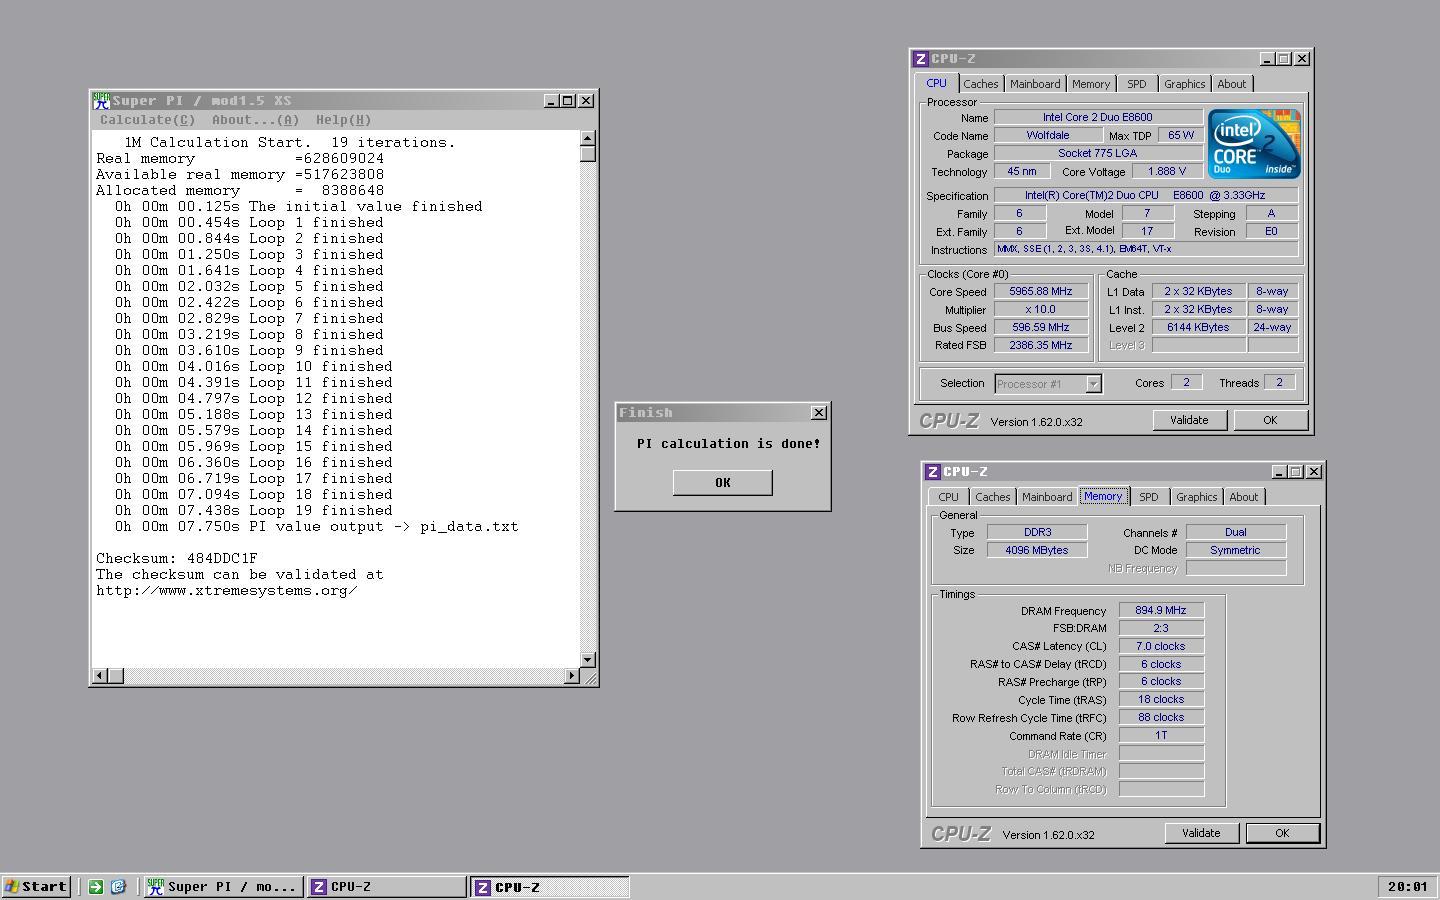Select the About tab in lower CPU-Z
1440x900 pixels.
coord(1244,497)
